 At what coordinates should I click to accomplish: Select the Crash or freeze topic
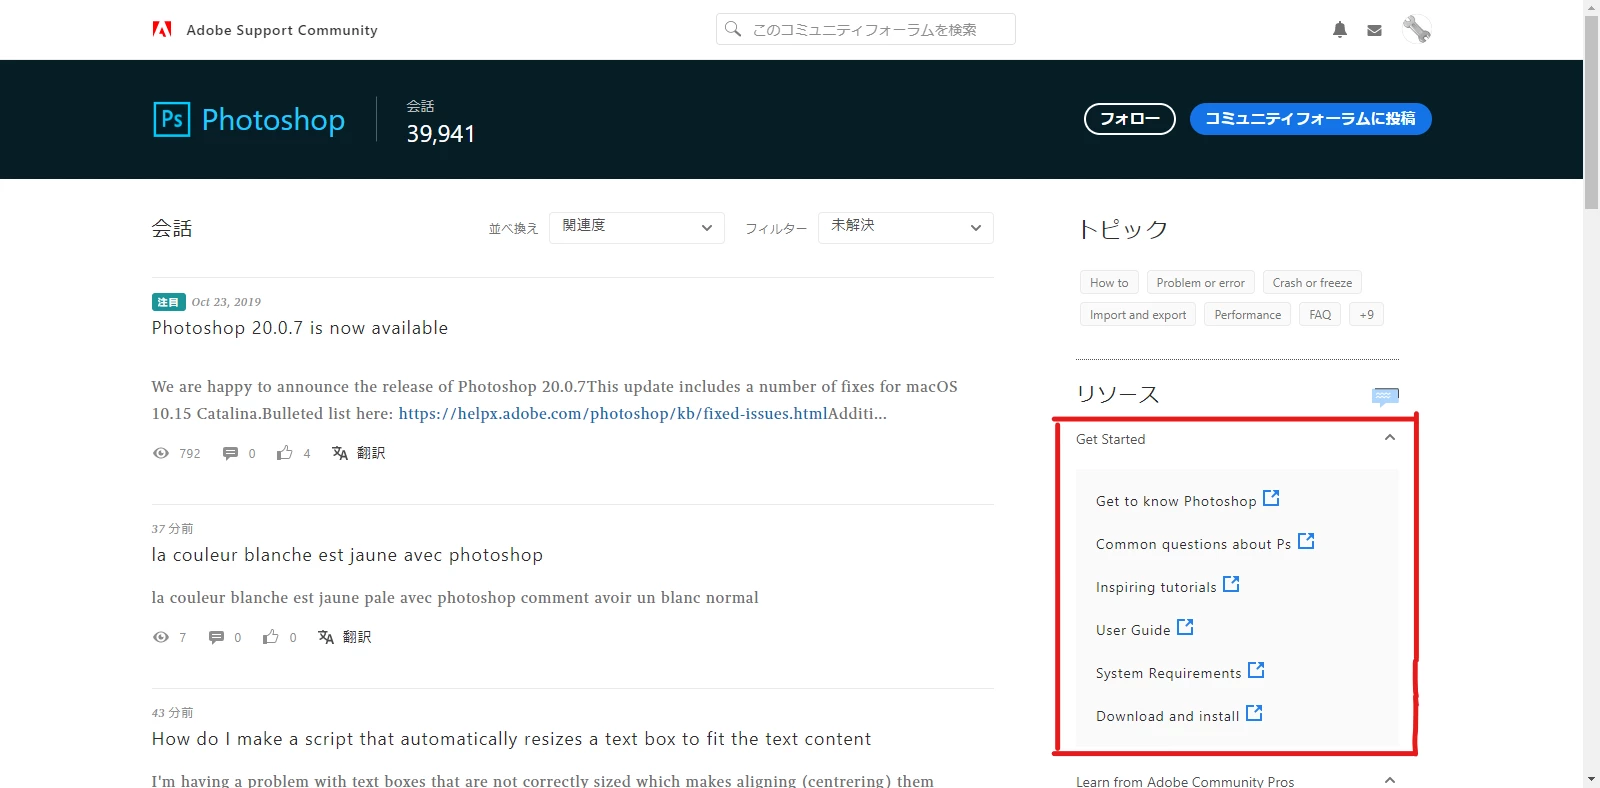[1312, 282]
